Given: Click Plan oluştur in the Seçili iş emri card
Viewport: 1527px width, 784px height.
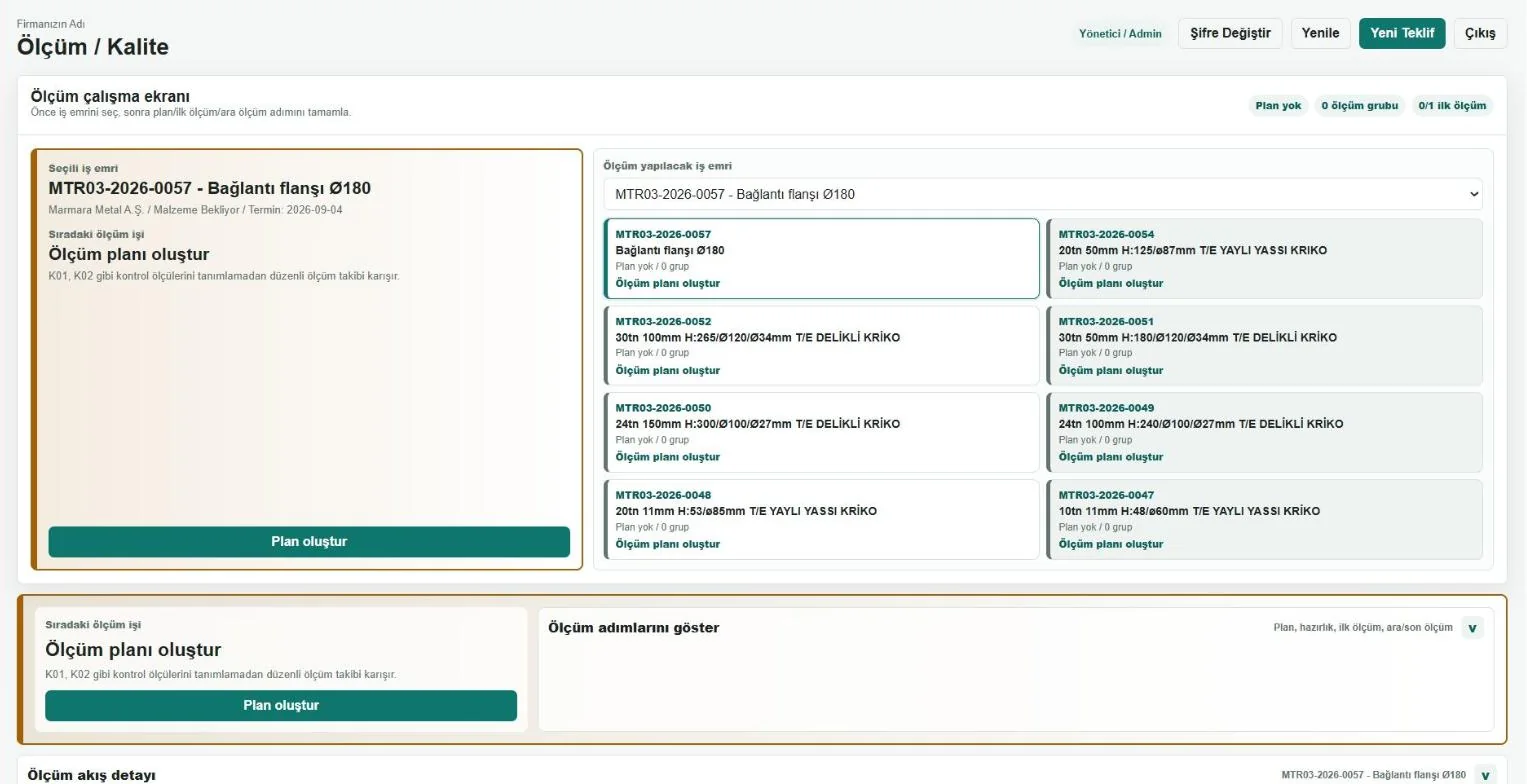Looking at the screenshot, I should point(309,542).
